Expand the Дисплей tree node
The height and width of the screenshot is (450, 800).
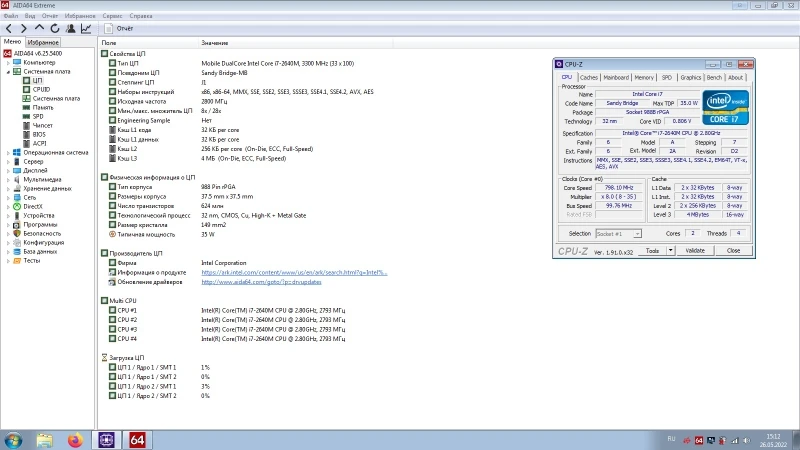click(8, 171)
